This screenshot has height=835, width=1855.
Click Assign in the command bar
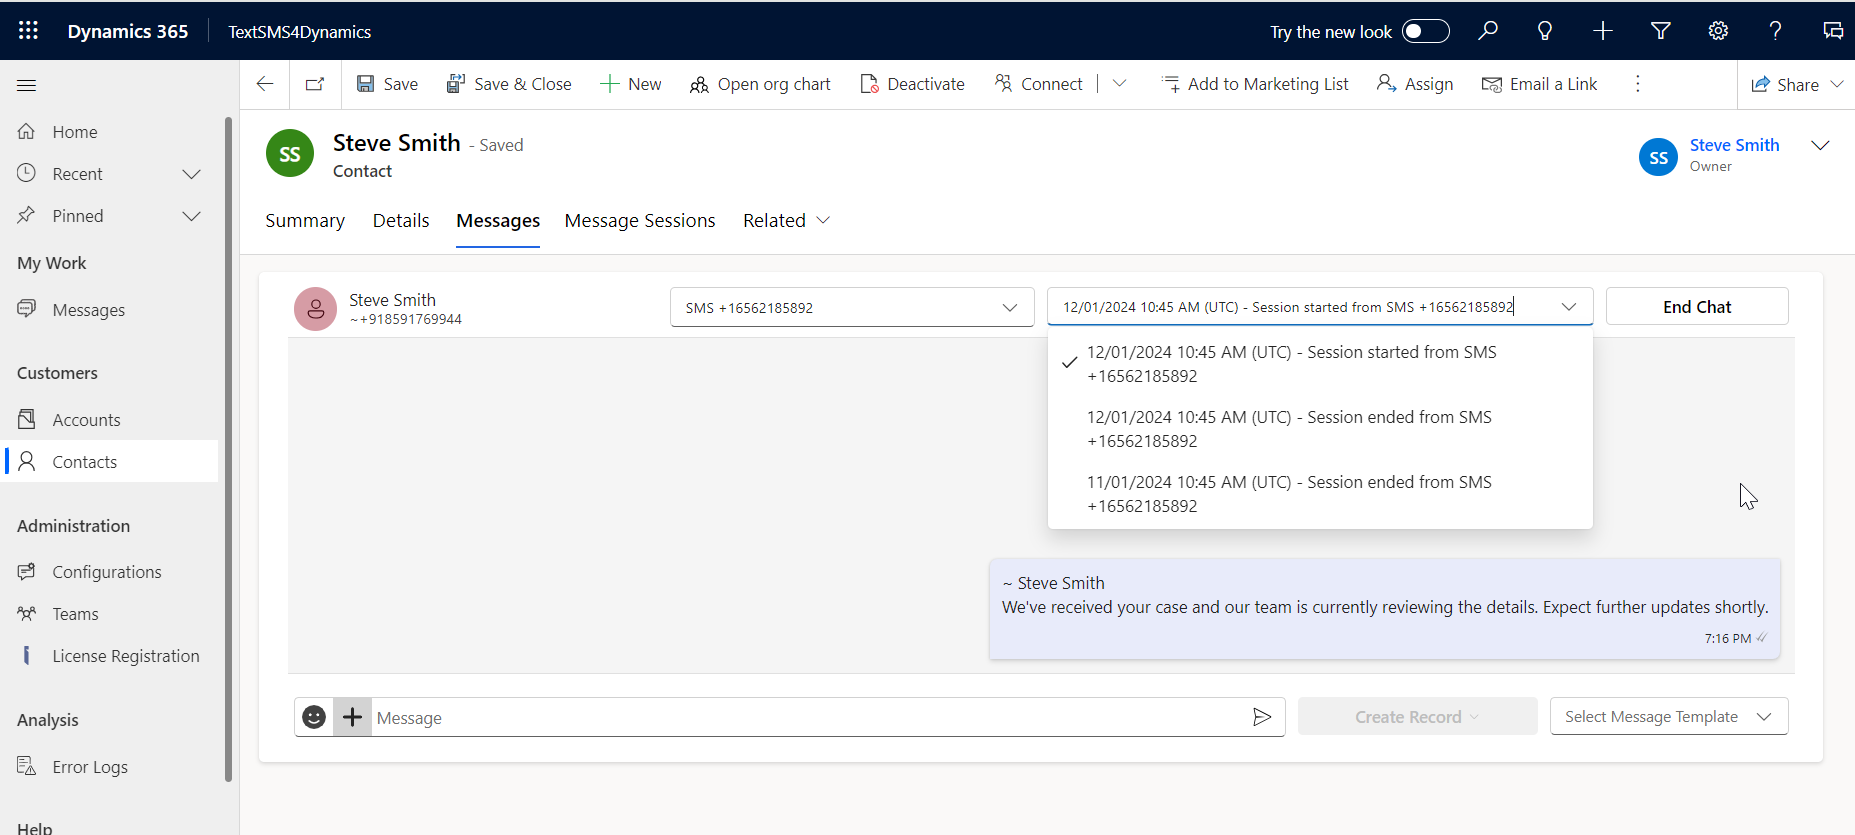pyautogui.click(x=1415, y=84)
